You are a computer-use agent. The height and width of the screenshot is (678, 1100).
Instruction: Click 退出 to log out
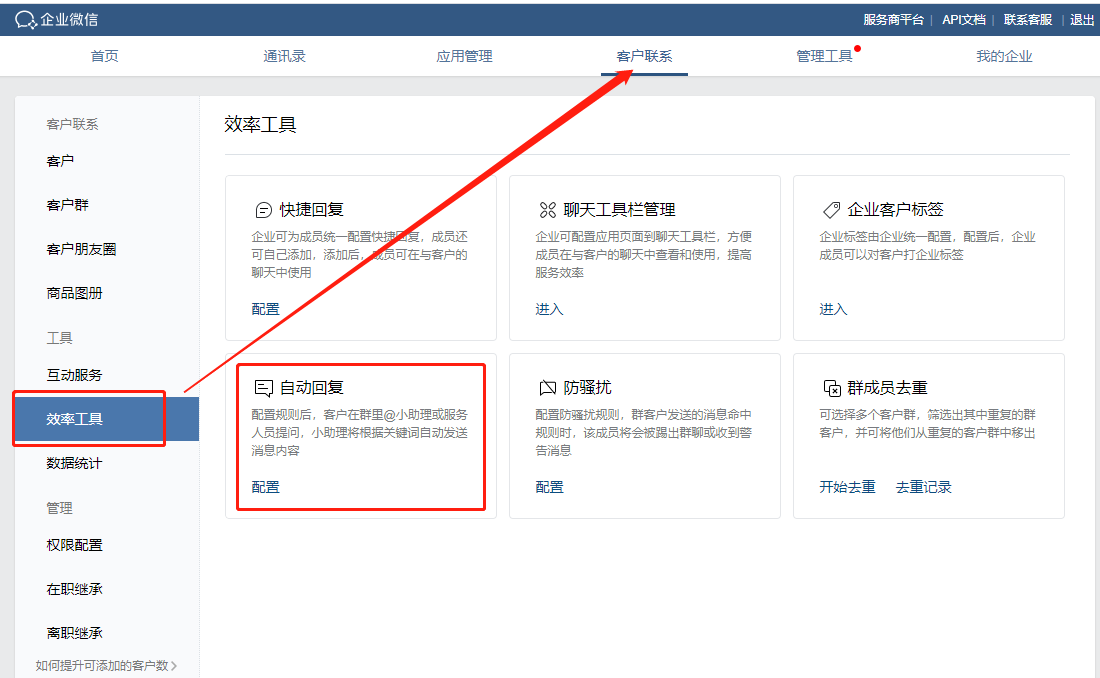pos(1082,19)
